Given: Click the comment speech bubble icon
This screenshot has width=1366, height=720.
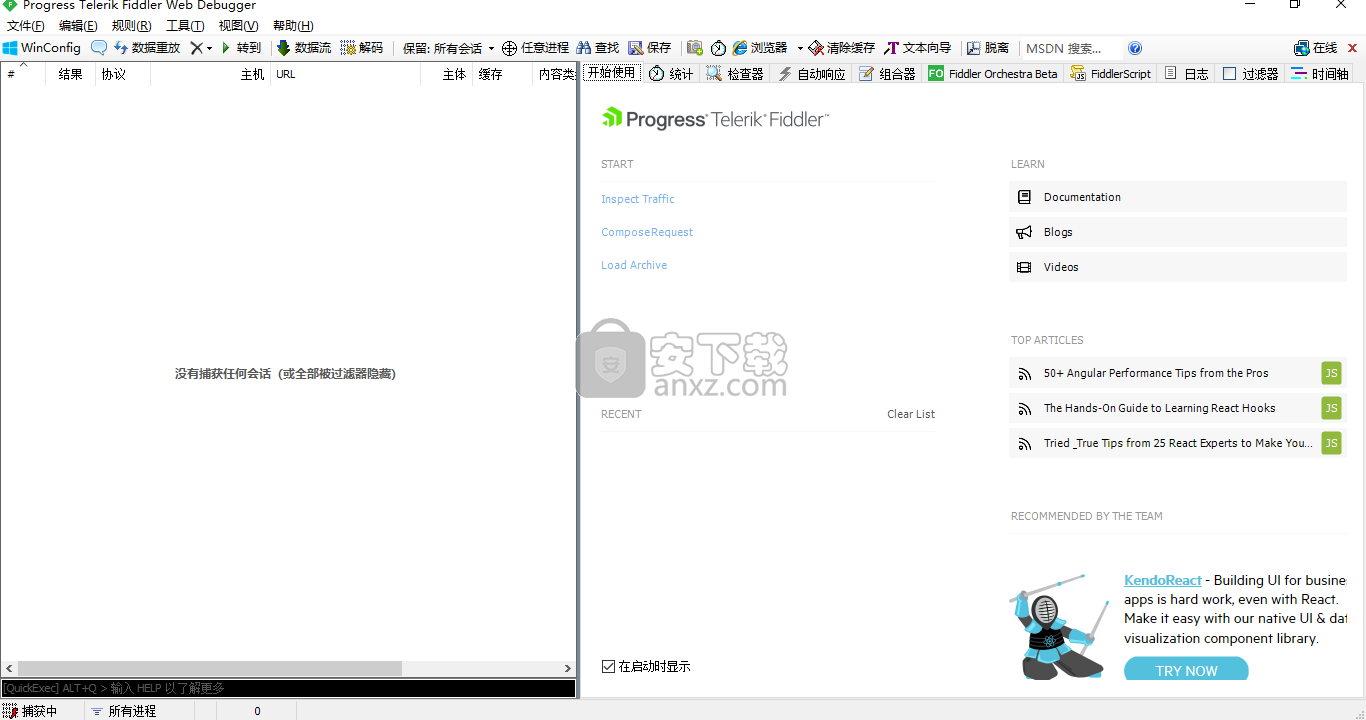Looking at the screenshot, I should point(99,48).
